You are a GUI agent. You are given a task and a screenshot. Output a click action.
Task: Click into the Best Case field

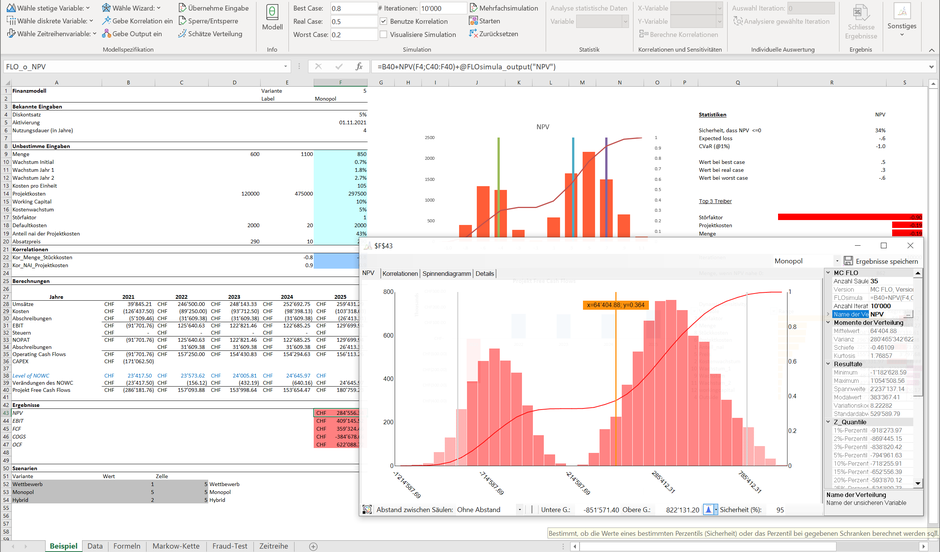[x=354, y=8]
